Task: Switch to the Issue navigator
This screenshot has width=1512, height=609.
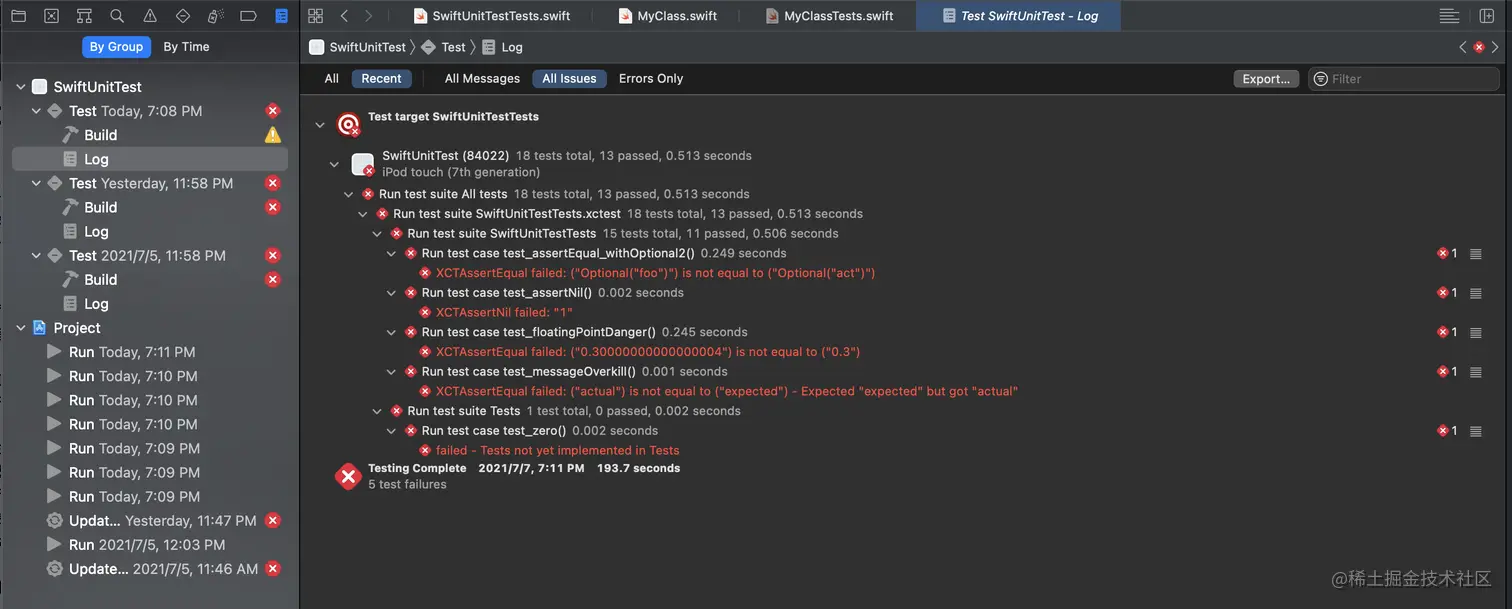Action: click(150, 16)
